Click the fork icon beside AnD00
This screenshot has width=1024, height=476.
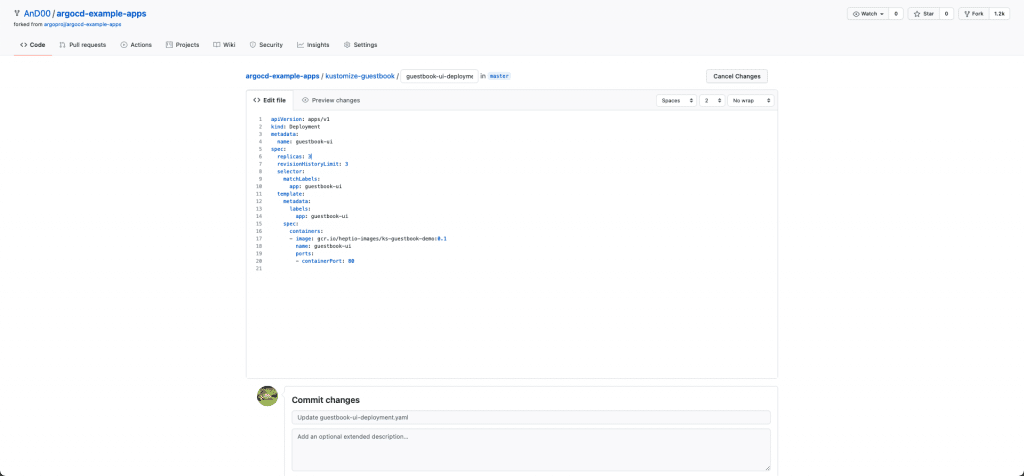[x=17, y=13]
